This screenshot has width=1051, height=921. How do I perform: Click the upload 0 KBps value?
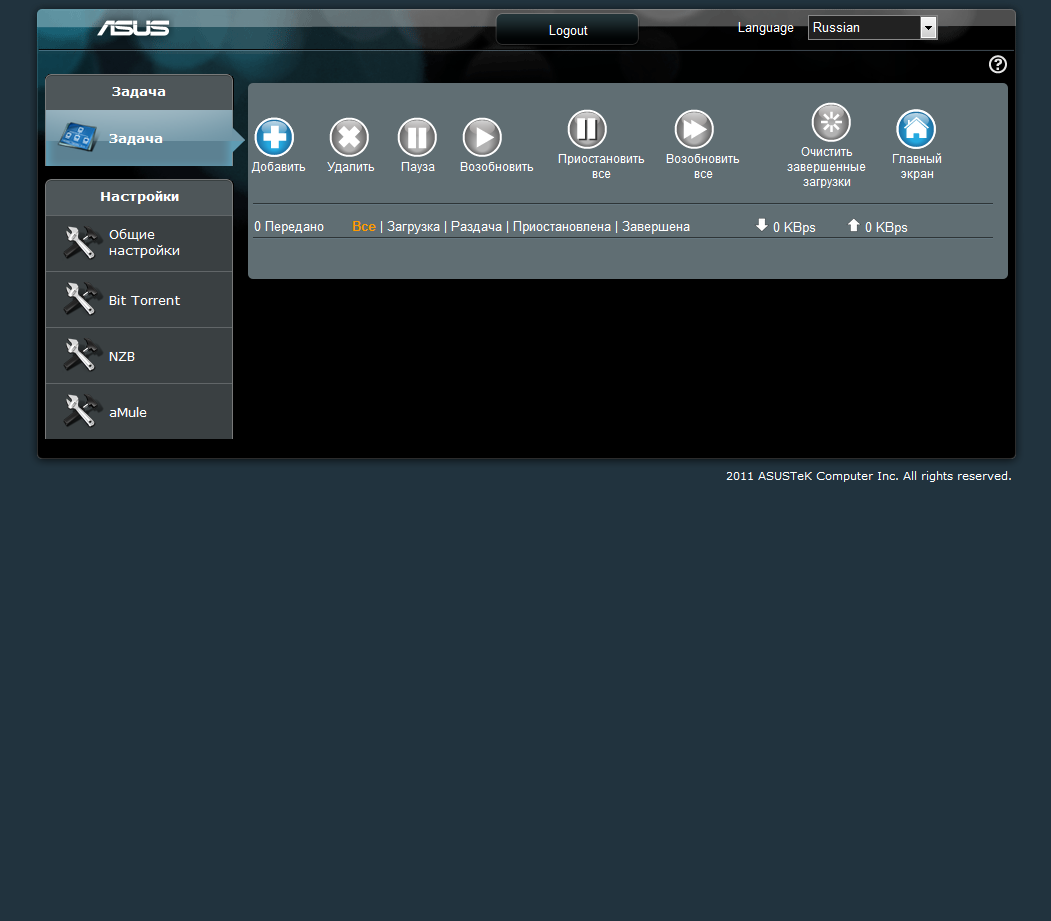point(886,227)
